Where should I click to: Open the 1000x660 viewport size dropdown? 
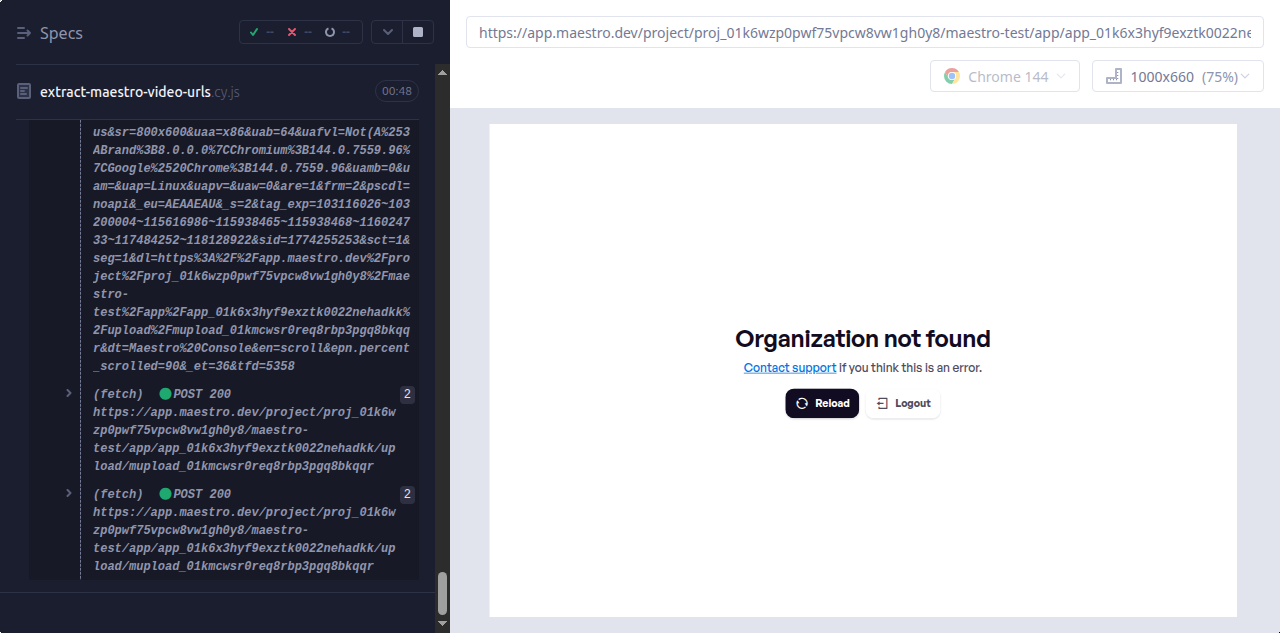(x=1177, y=77)
